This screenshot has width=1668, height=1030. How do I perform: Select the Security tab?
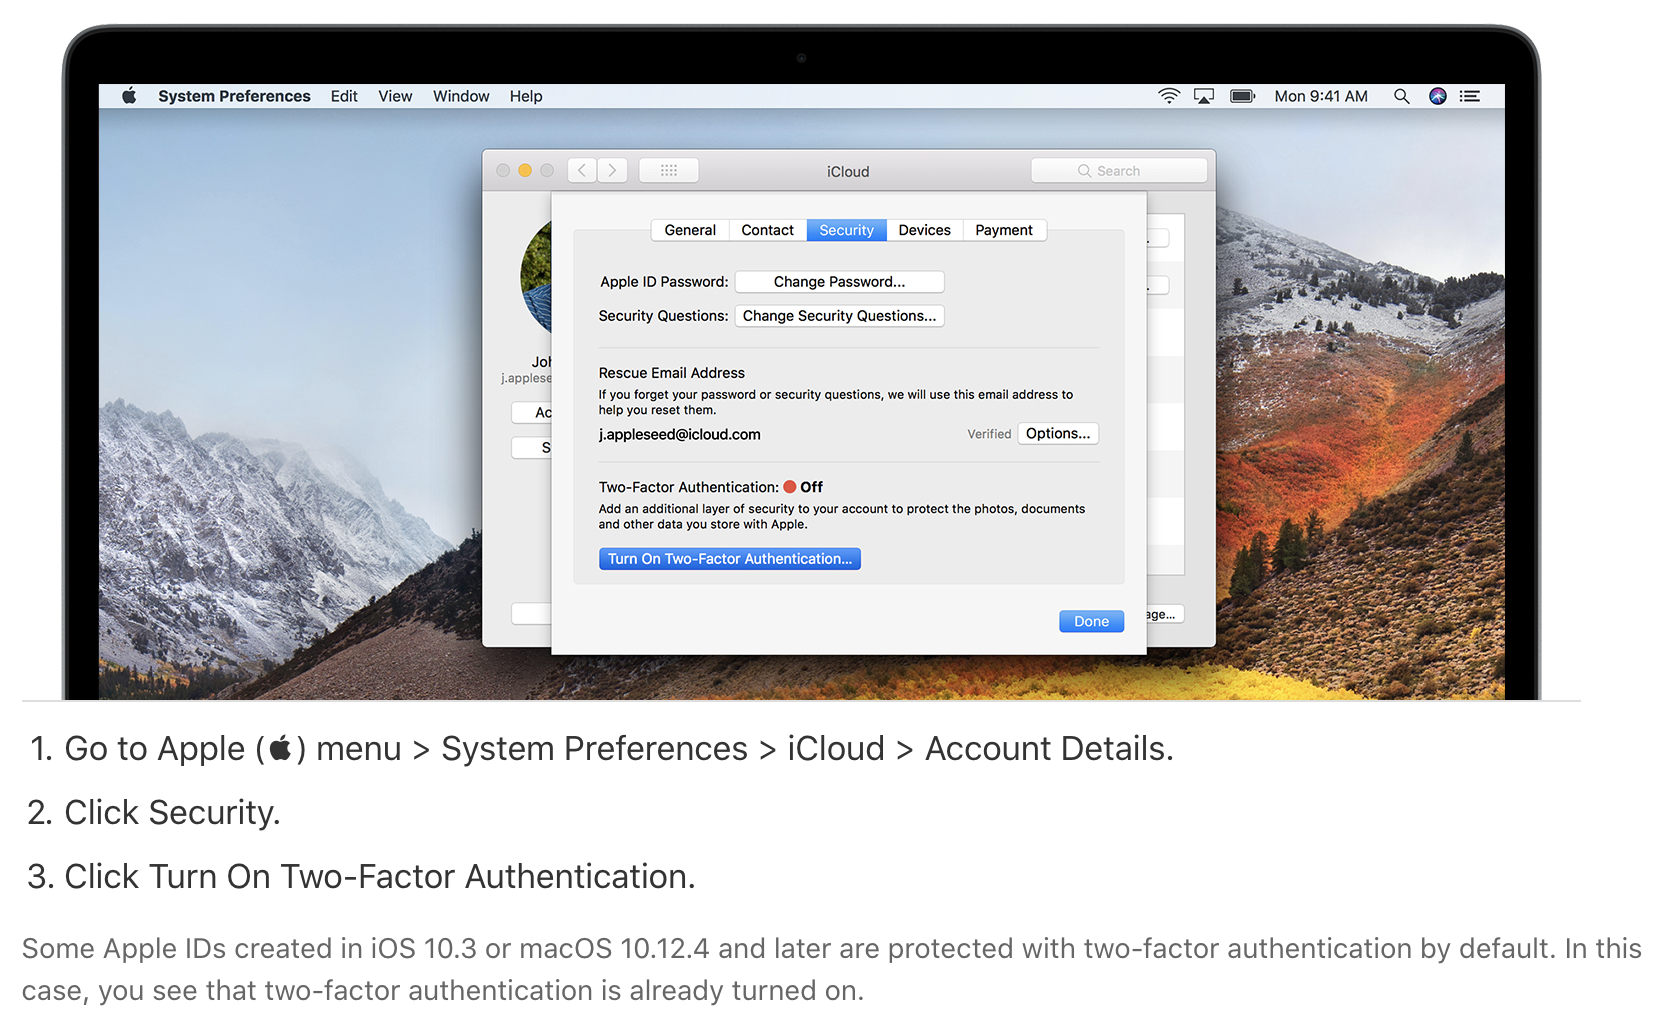pyautogui.click(x=846, y=230)
